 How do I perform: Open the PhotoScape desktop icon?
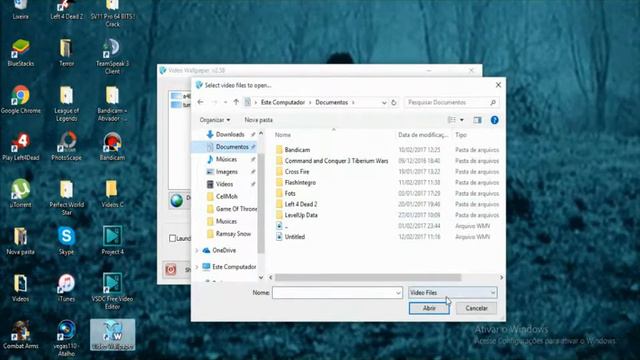[66, 147]
